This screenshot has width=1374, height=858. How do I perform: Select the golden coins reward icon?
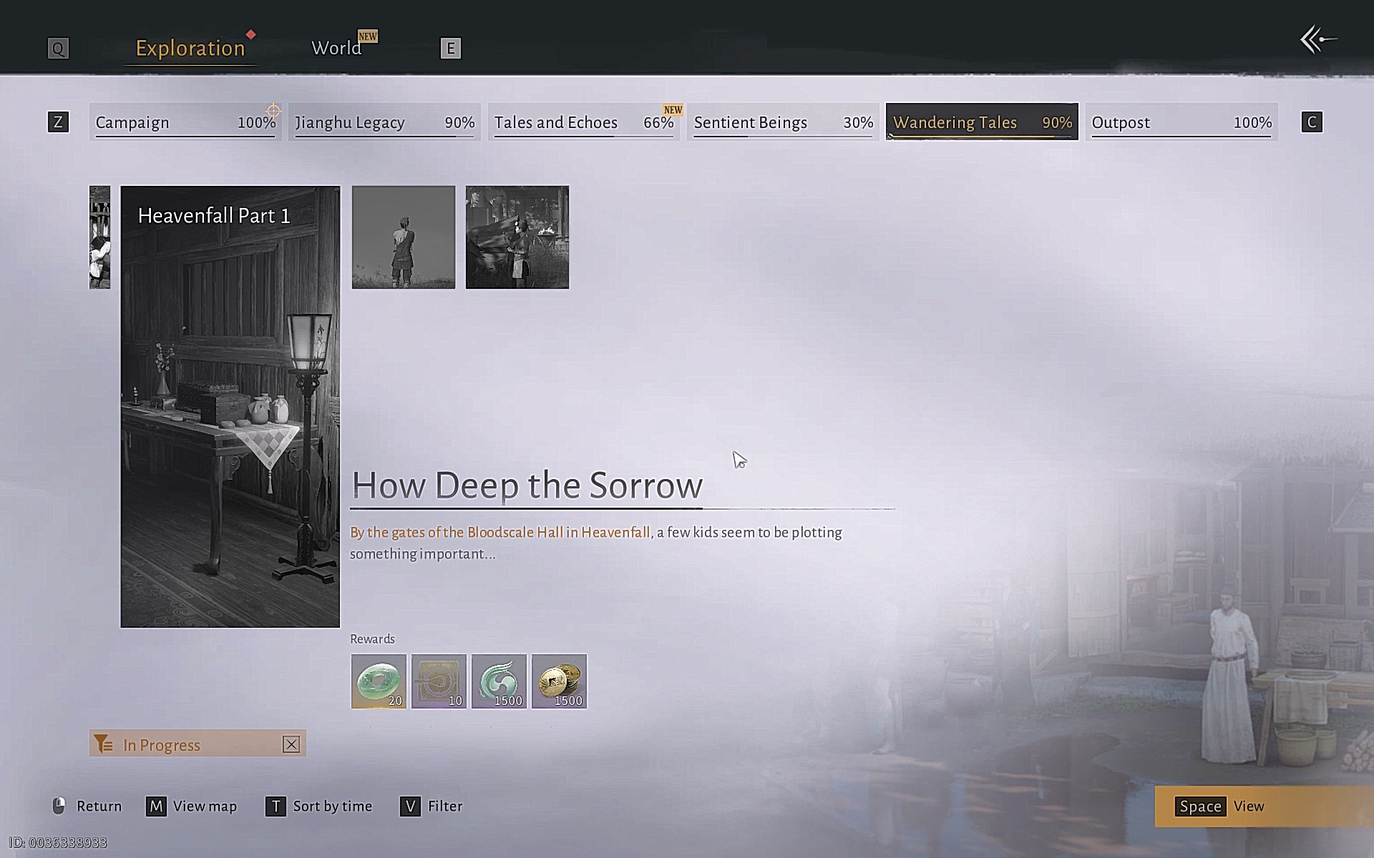click(x=559, y=681)
